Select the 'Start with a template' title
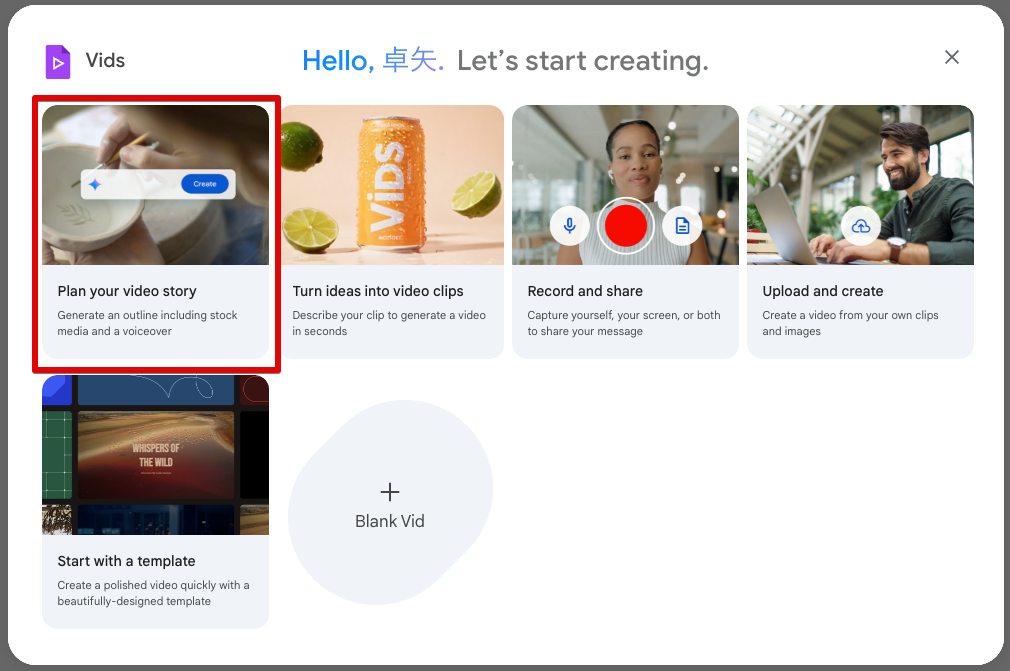Screen dimensions: 1010x671 click(126, 561)
